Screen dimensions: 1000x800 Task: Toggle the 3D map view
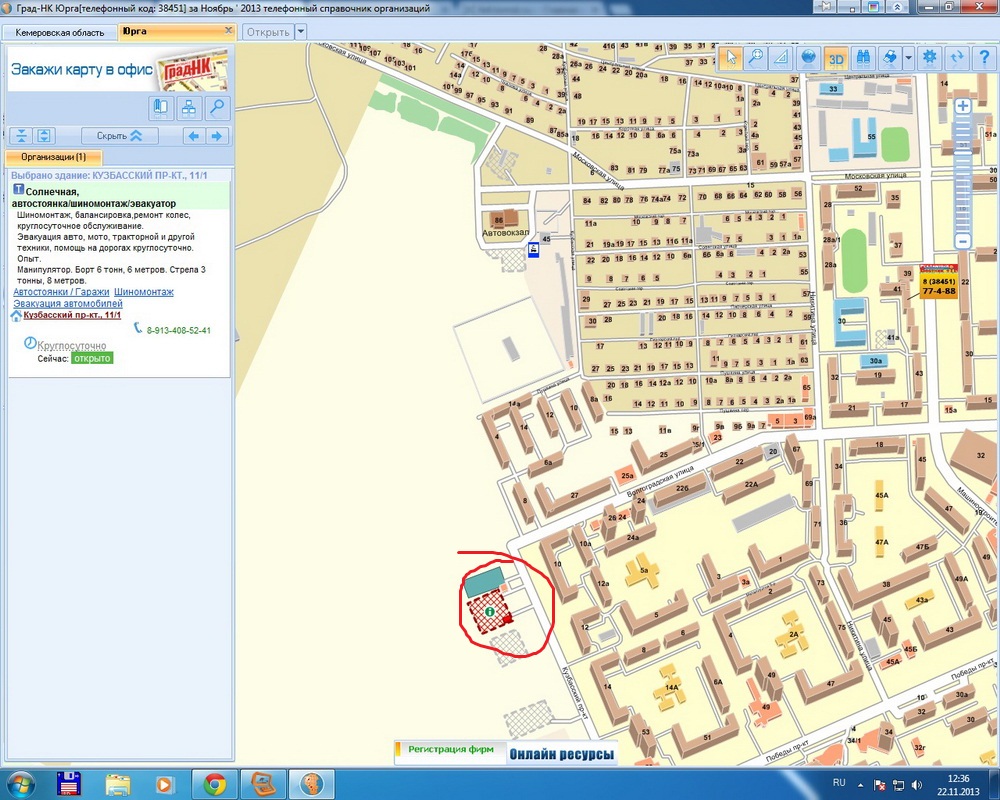click(836, 57)
